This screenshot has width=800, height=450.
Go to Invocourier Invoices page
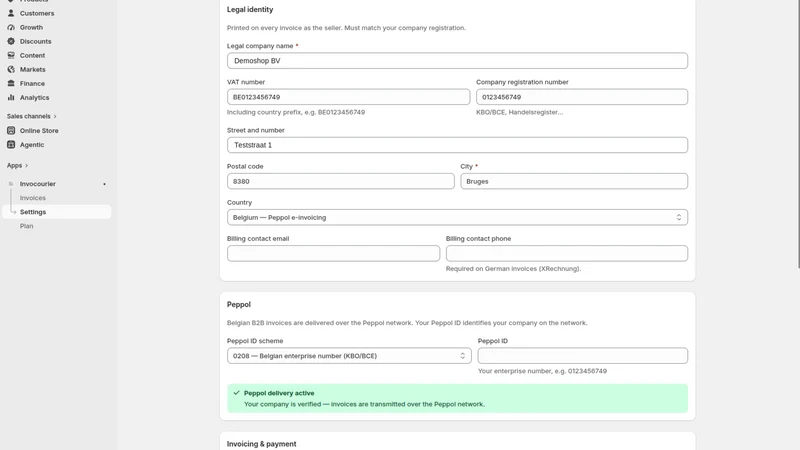click(33, 198)
